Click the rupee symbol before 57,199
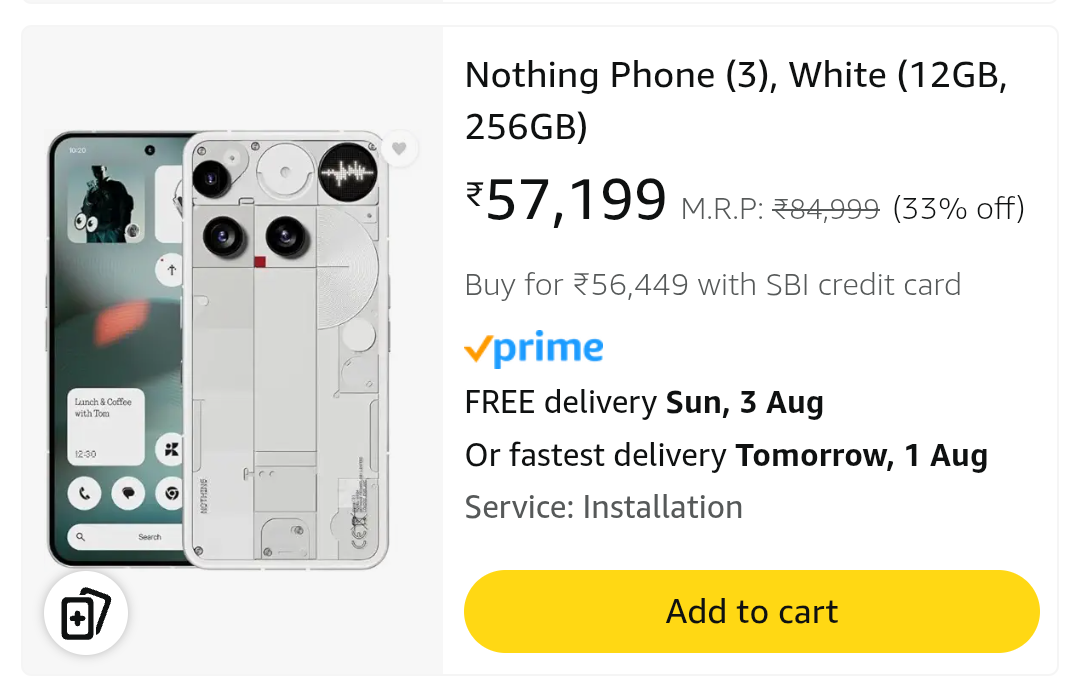 475,193
